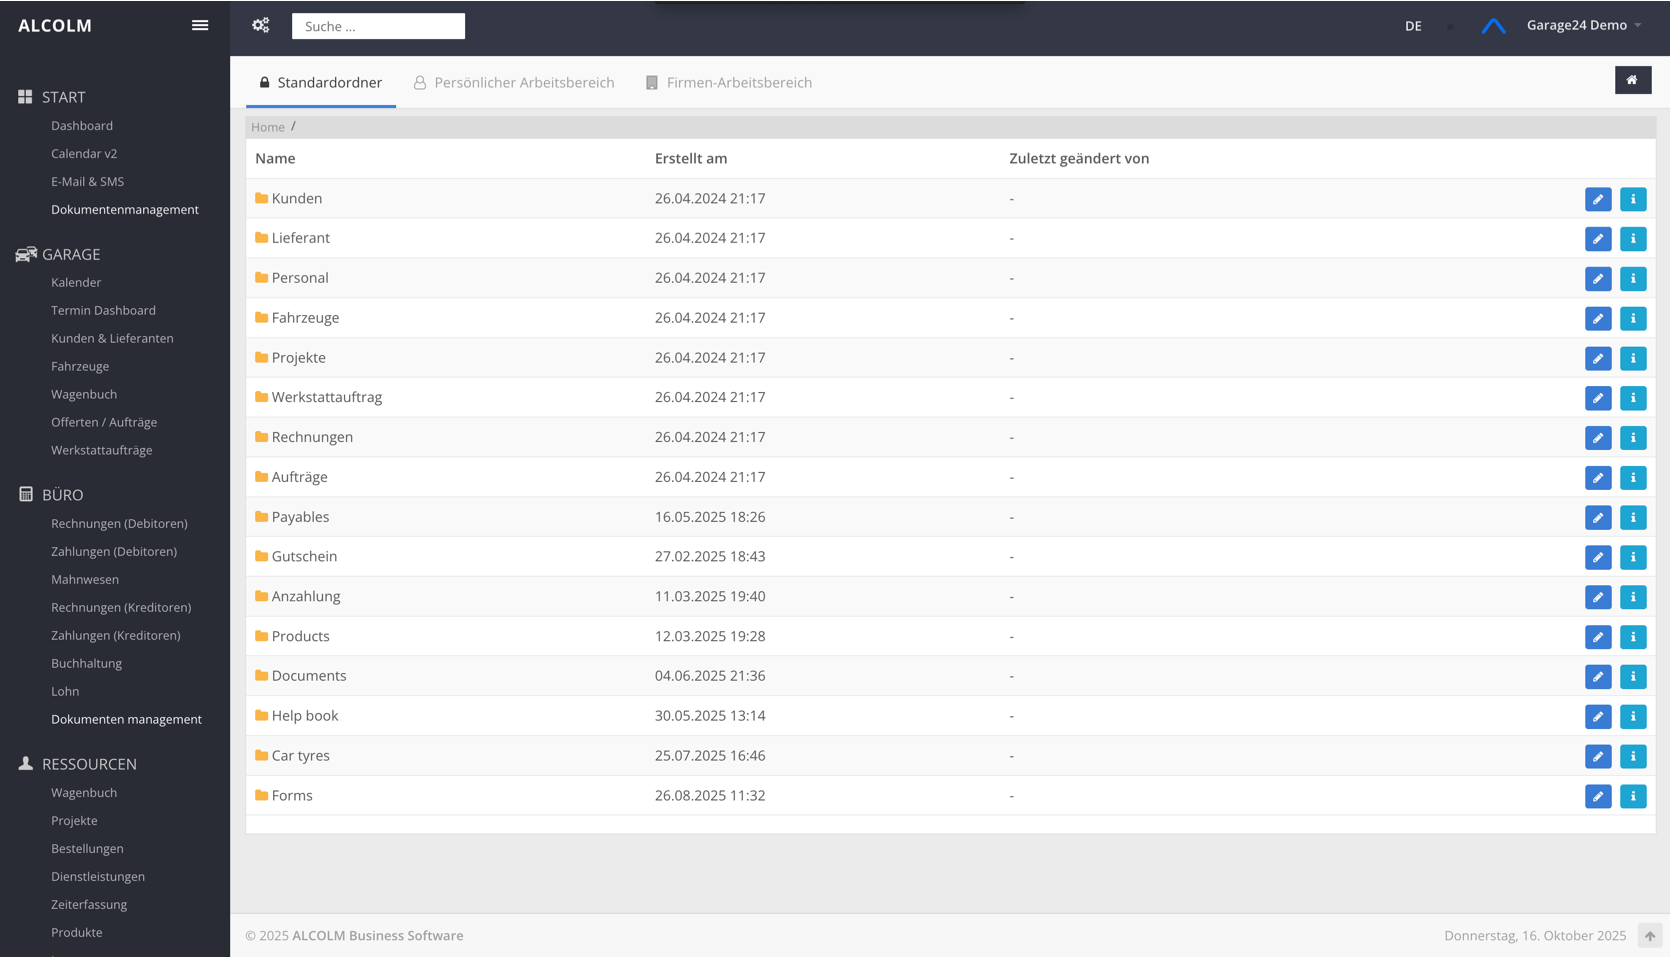Click the Home breadcrumb link
Viewport: 1670px width, 957px height.
pyautogui.click(x=267, y=127)
